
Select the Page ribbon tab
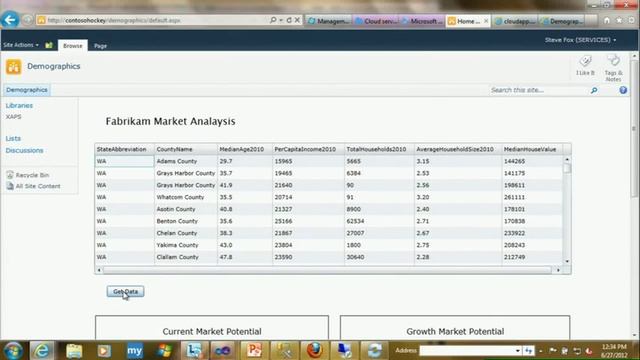pos(100,46)
